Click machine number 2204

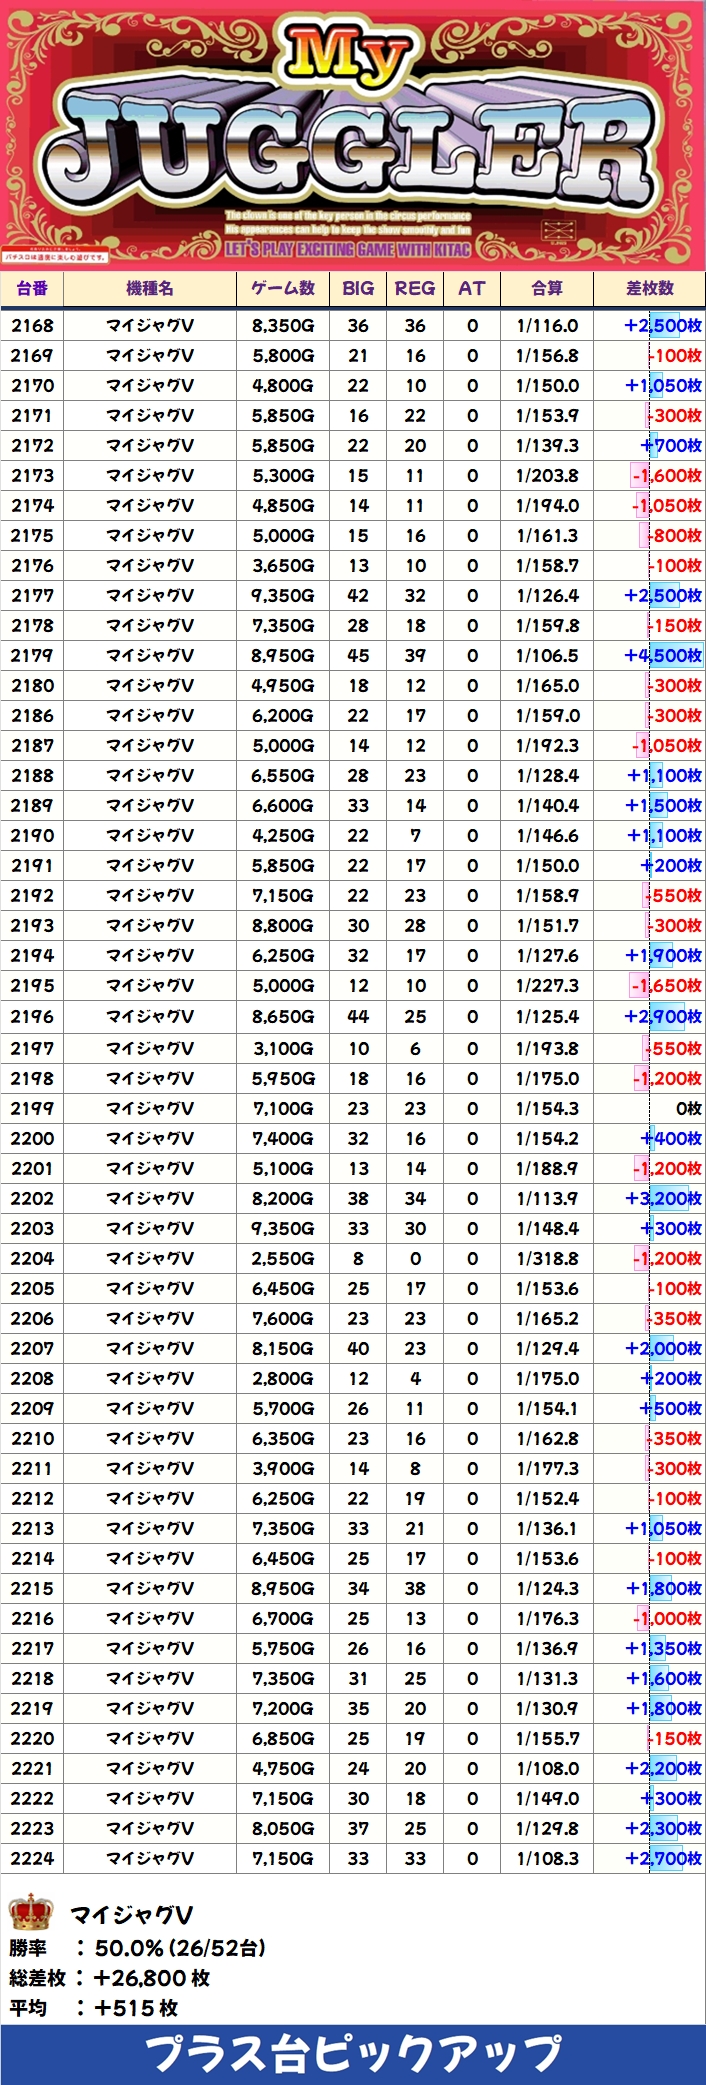[32, 1258]
